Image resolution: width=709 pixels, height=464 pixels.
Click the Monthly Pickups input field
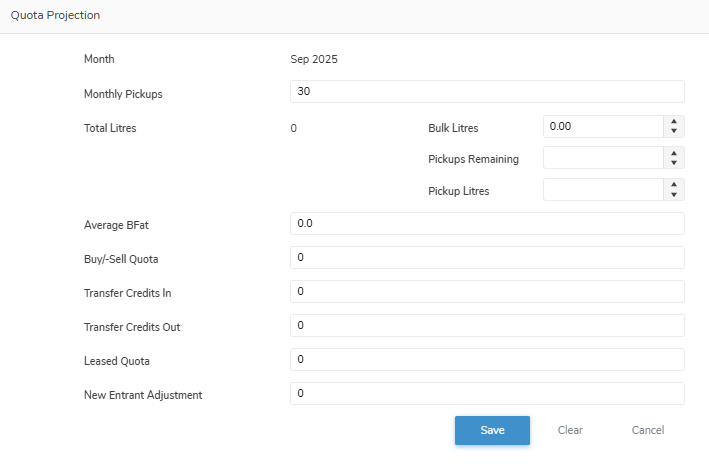(x=486, y=92)
